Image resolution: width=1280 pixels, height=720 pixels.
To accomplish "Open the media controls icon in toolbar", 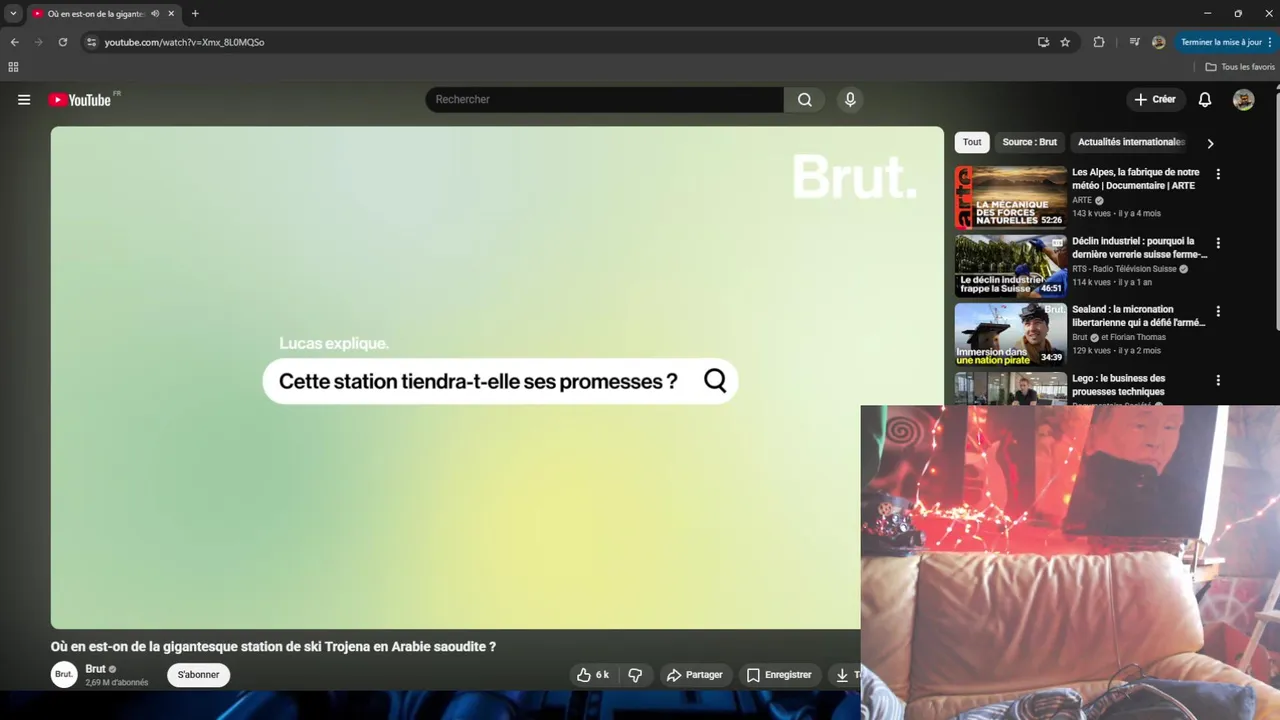I will [1134, 42].
